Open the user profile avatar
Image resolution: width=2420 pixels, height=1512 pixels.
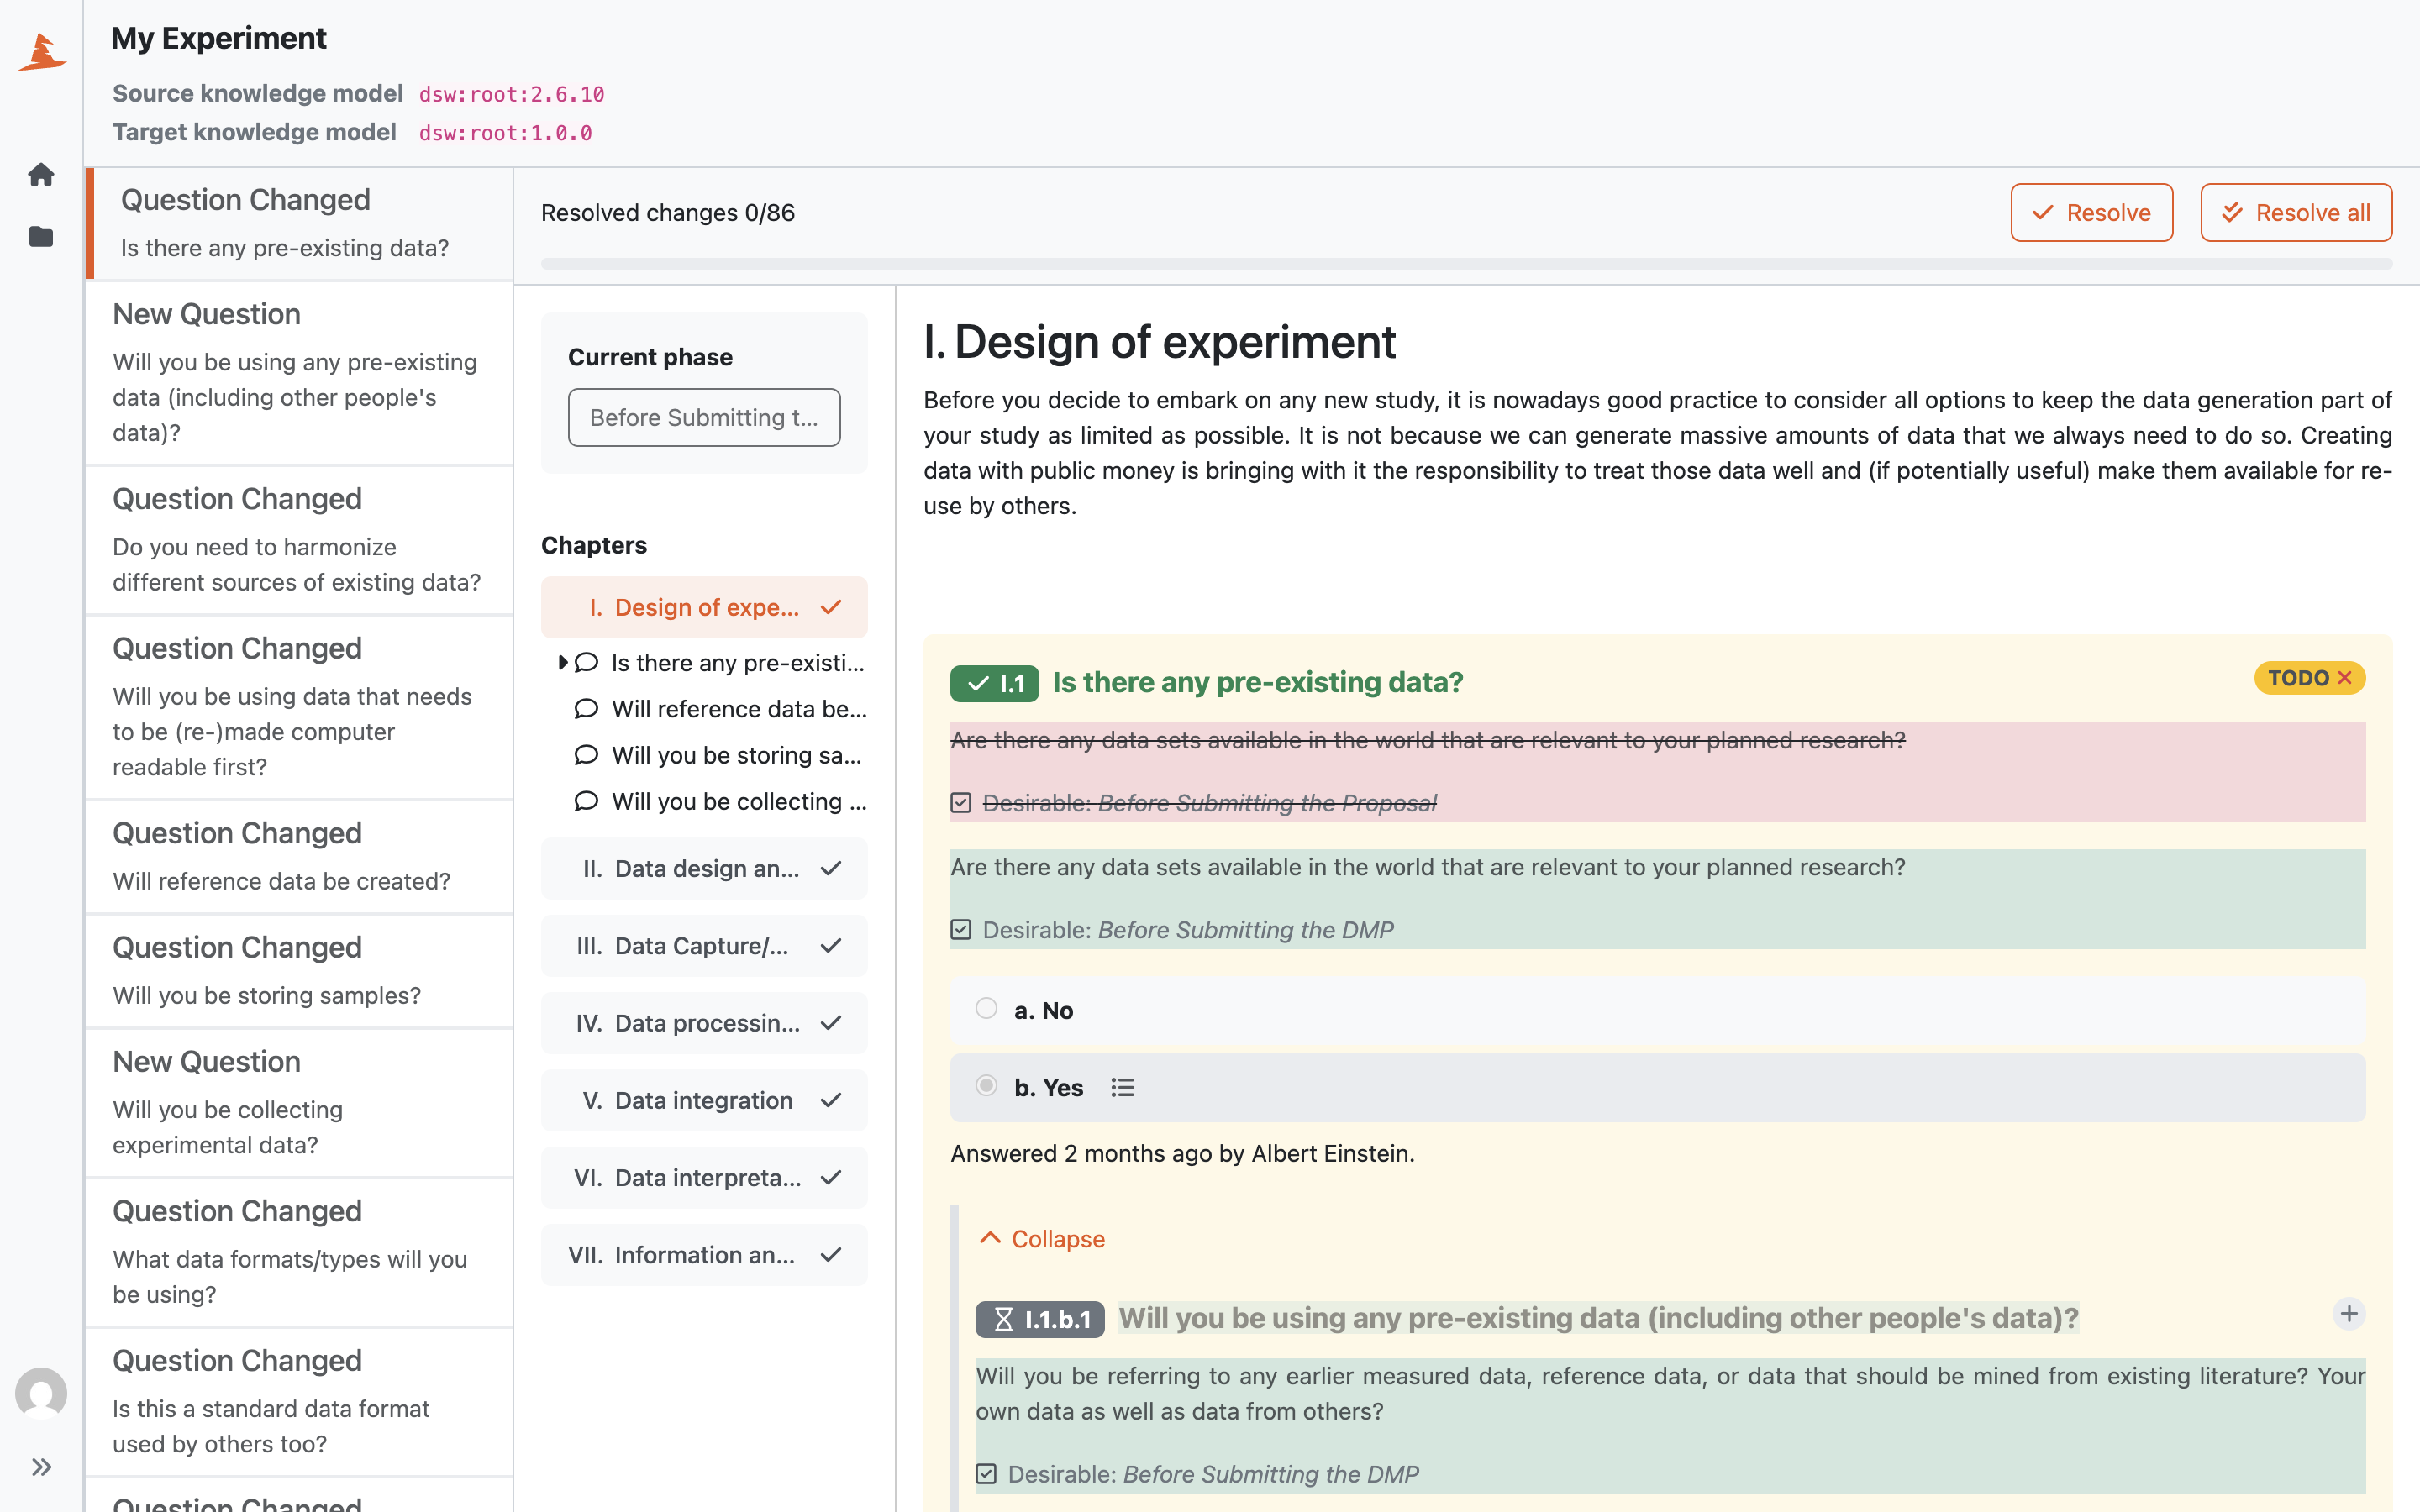click(41, 1392)
